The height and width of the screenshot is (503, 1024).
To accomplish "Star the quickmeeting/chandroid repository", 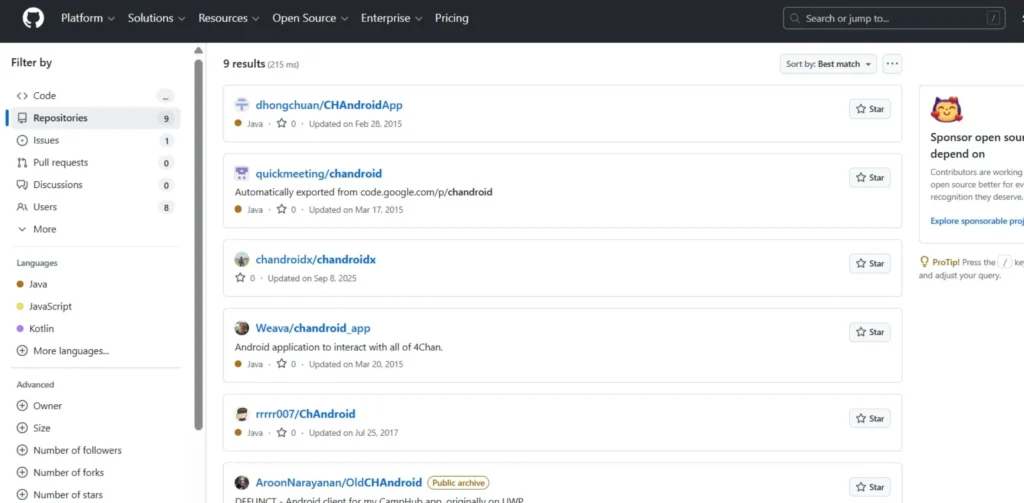I will [869, 178].
